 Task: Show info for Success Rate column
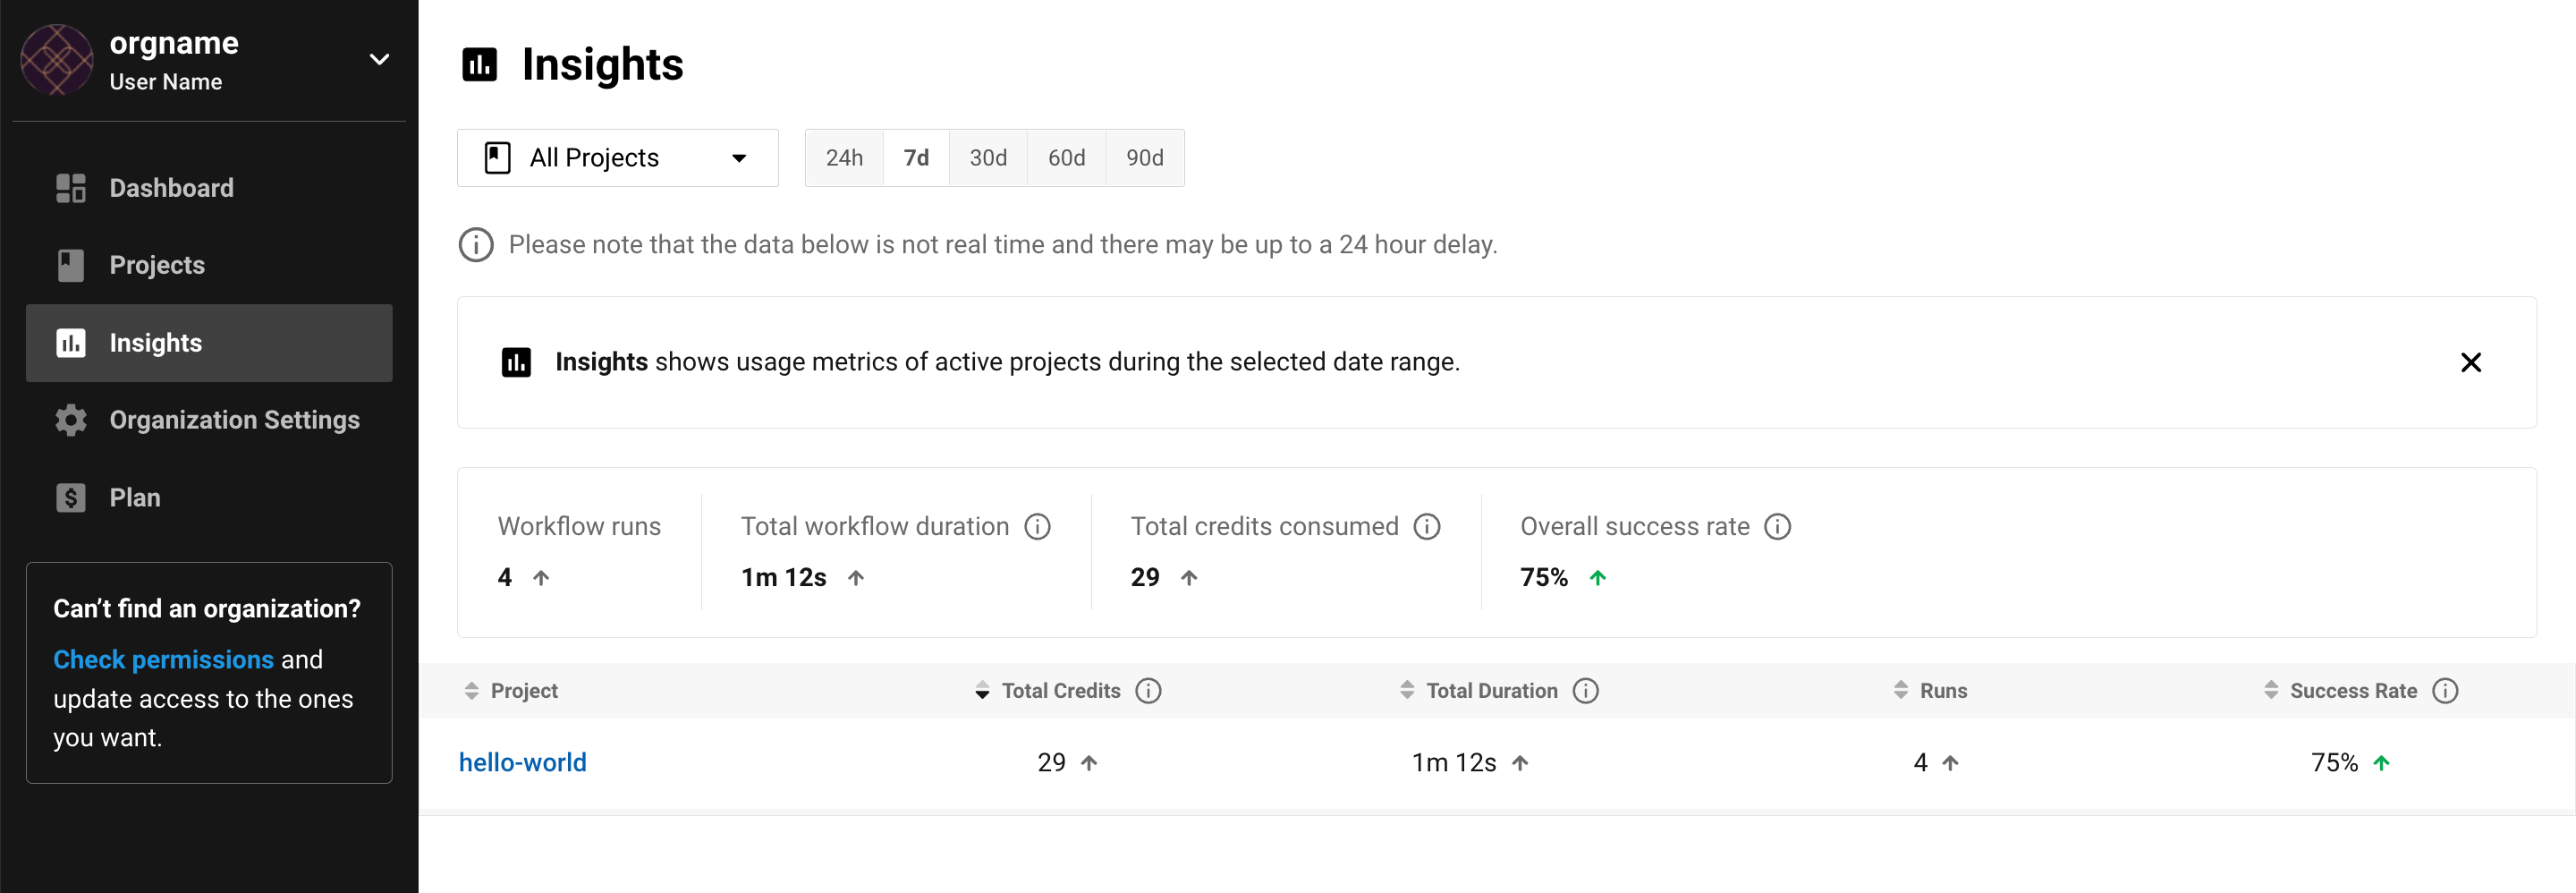pos(2445,691)
